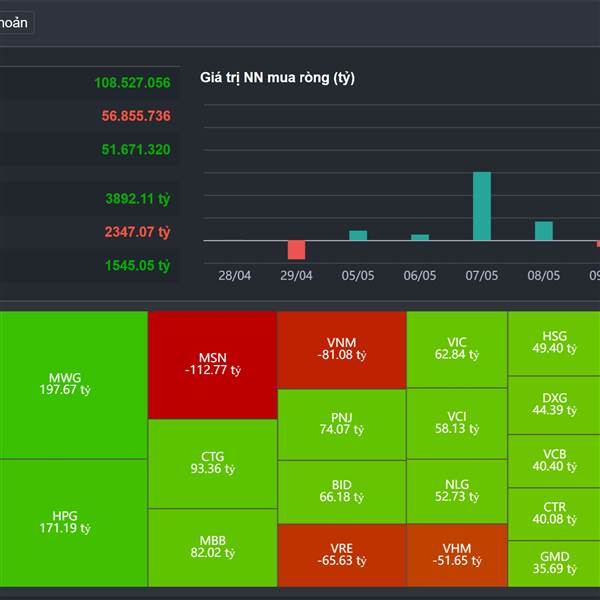
Task: Open the DXG 44.39 tỷ tile
Action: click(554, 404)
